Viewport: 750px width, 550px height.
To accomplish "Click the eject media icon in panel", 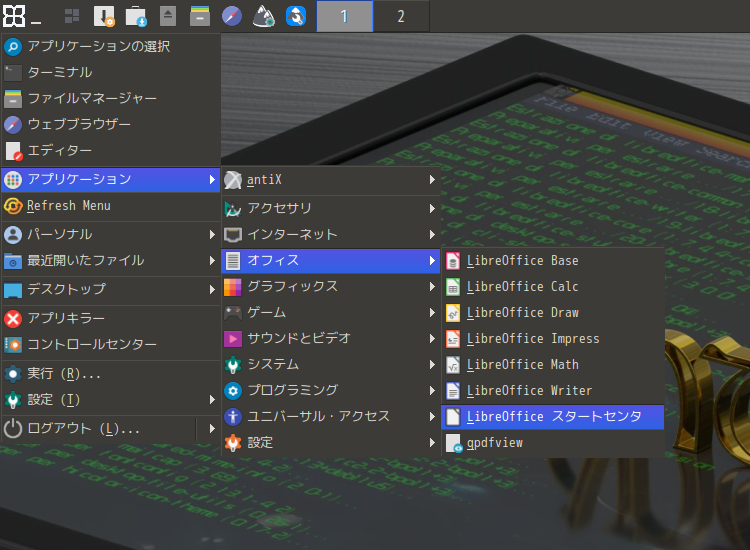I will (x=168, y=16).
